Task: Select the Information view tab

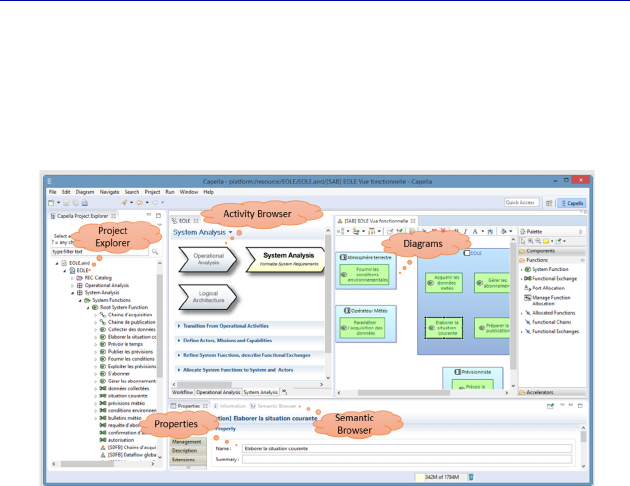Action: coord(229,406)
